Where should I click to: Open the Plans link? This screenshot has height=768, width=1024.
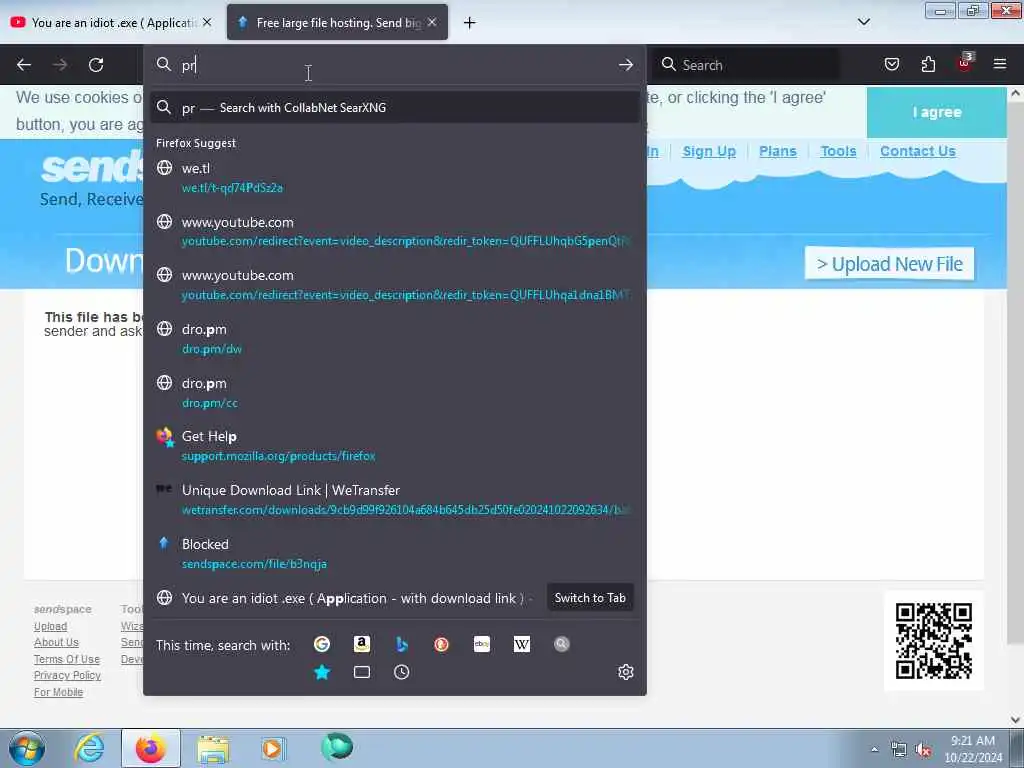777,152
